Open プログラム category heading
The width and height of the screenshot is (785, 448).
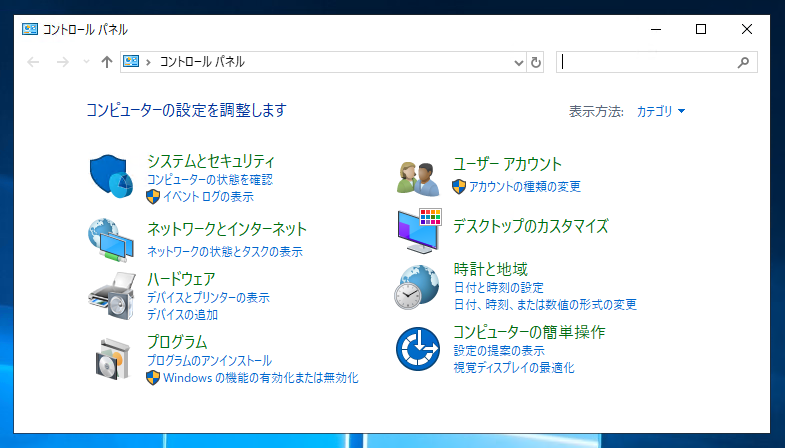[x=177, y=342]
